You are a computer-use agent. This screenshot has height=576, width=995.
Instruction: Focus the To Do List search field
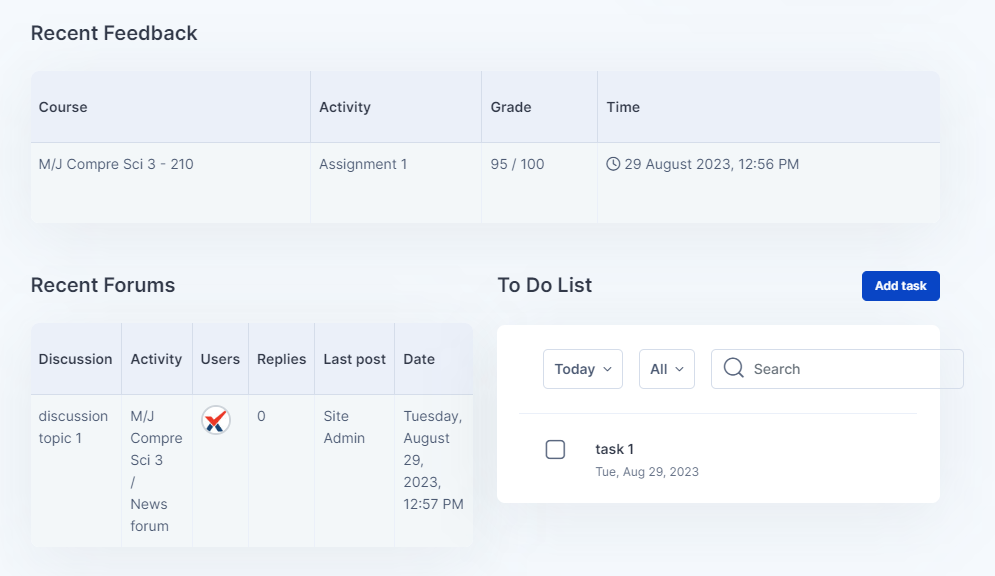(x=850, y=369)
